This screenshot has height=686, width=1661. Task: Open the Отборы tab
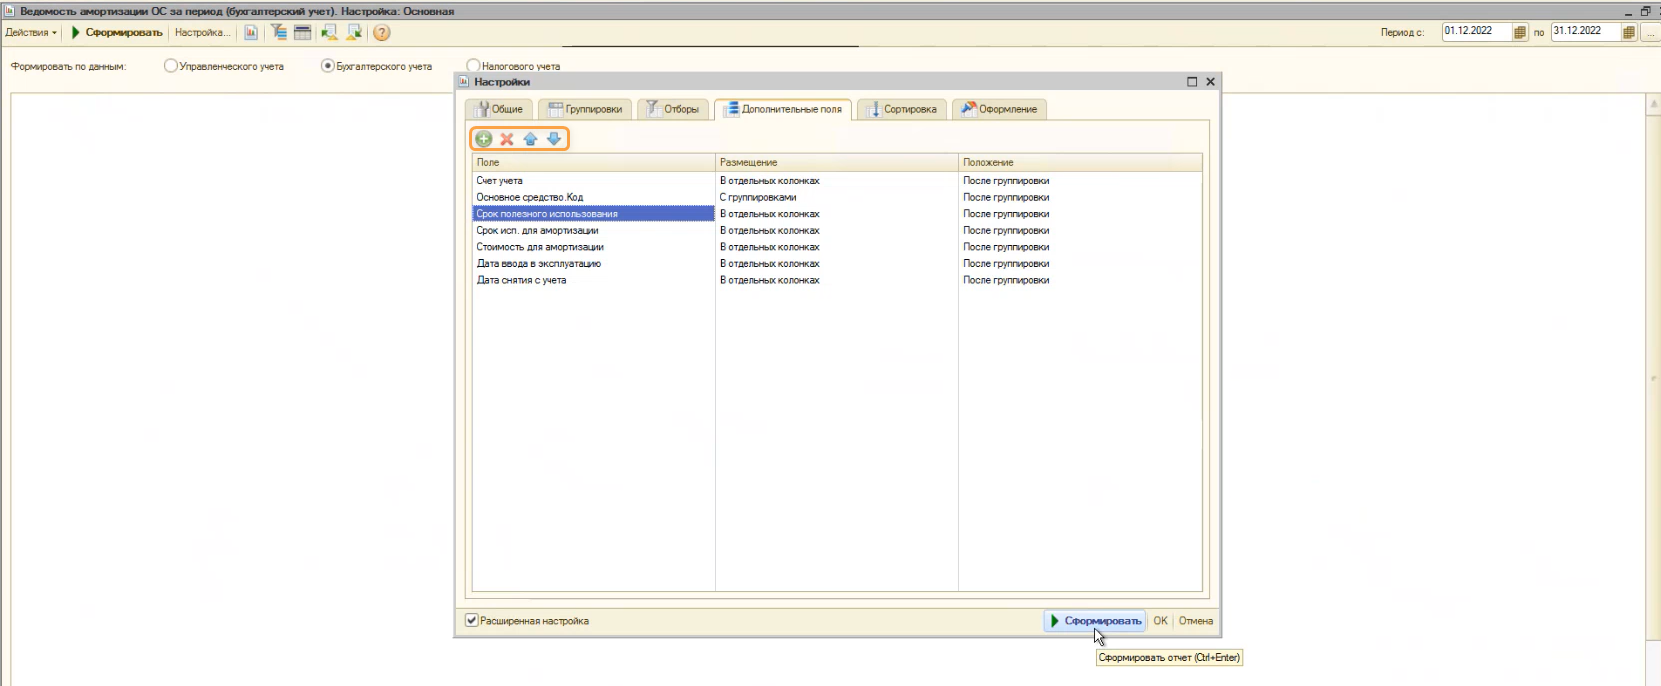(673, 109)
